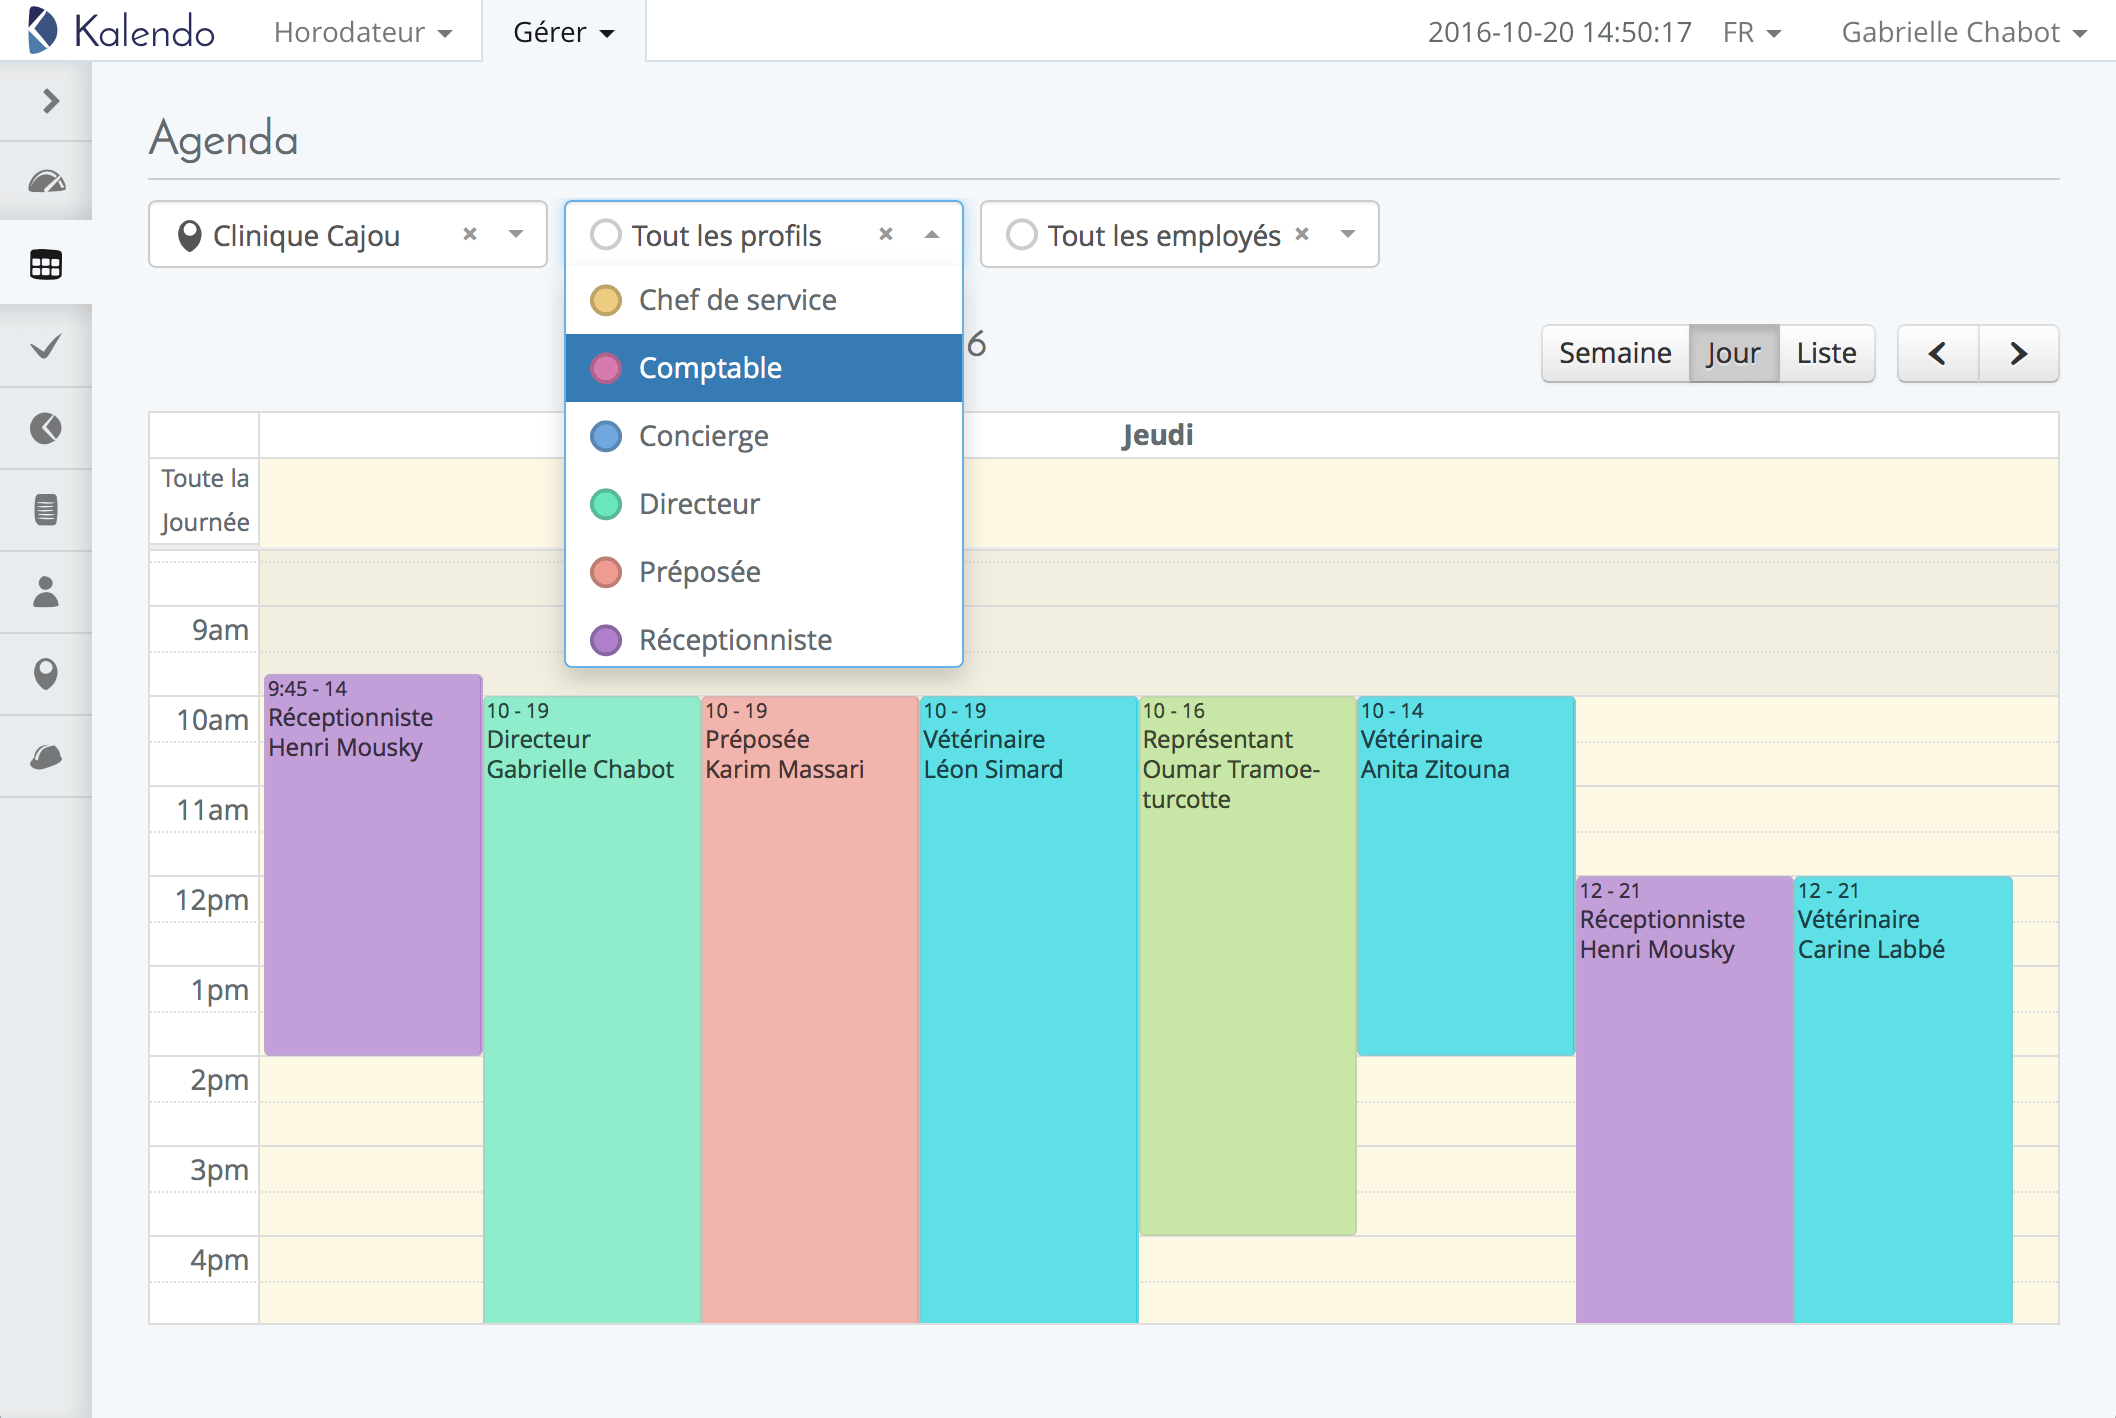Open the FR language dropdown
Screen dimensions: 2116x1418
[1751, 32]
